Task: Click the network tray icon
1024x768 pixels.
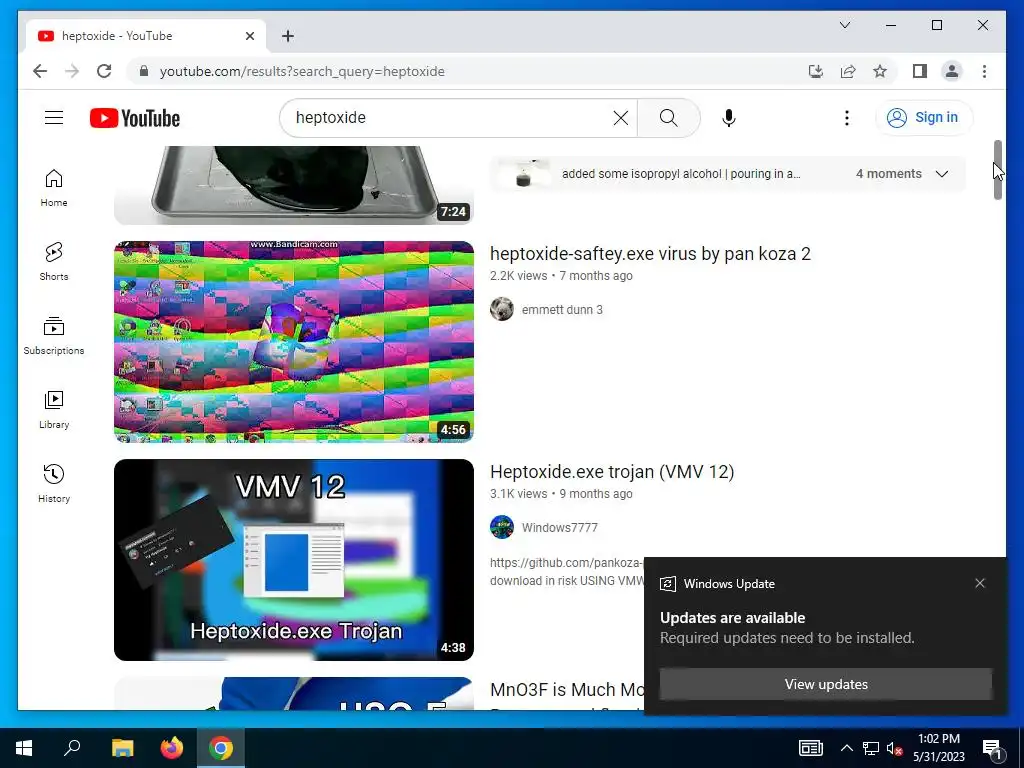Action: [871, 748]
